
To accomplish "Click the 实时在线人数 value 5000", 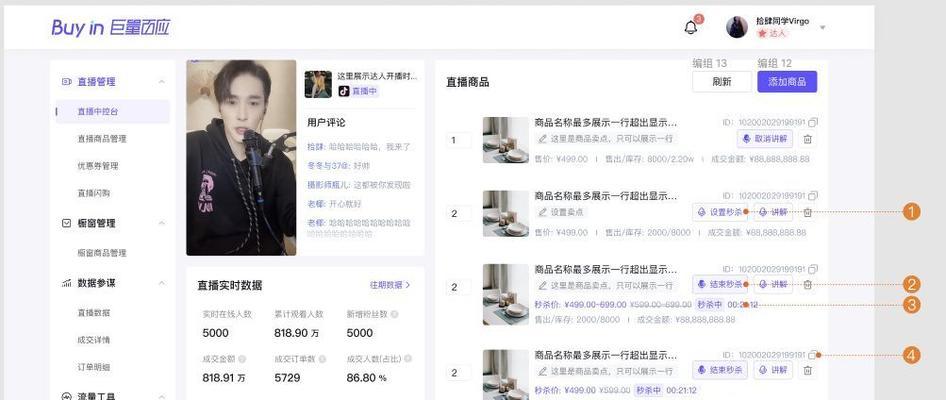I will point(215,333).
